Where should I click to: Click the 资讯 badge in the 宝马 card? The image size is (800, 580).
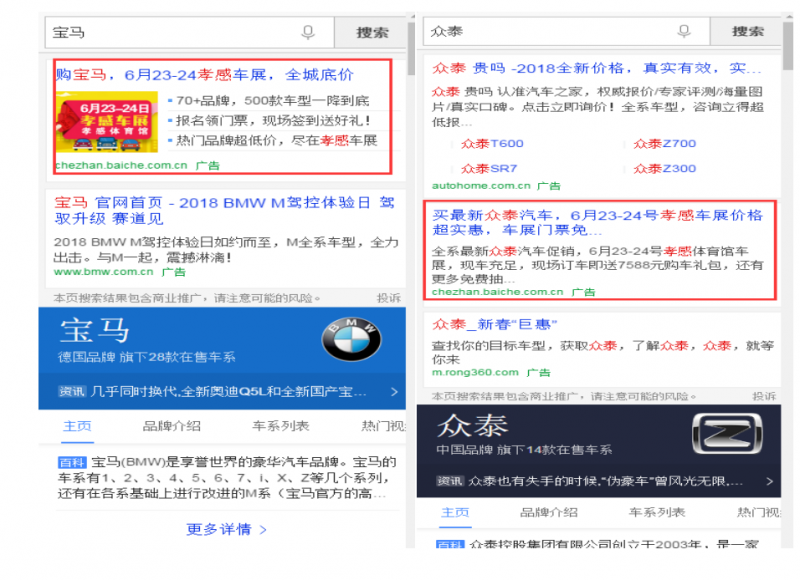pyautogui.click(x=72, y=391)
